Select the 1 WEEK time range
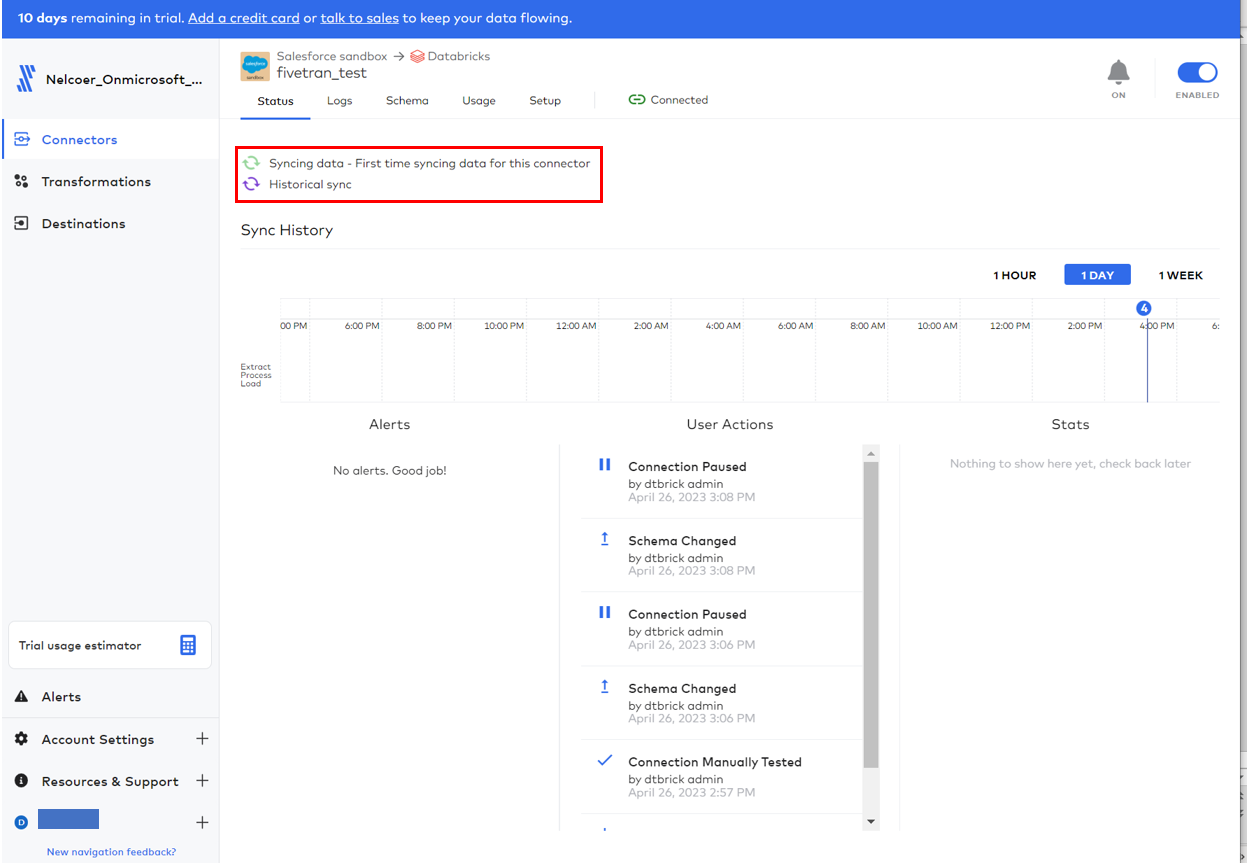 point(1180,275)
